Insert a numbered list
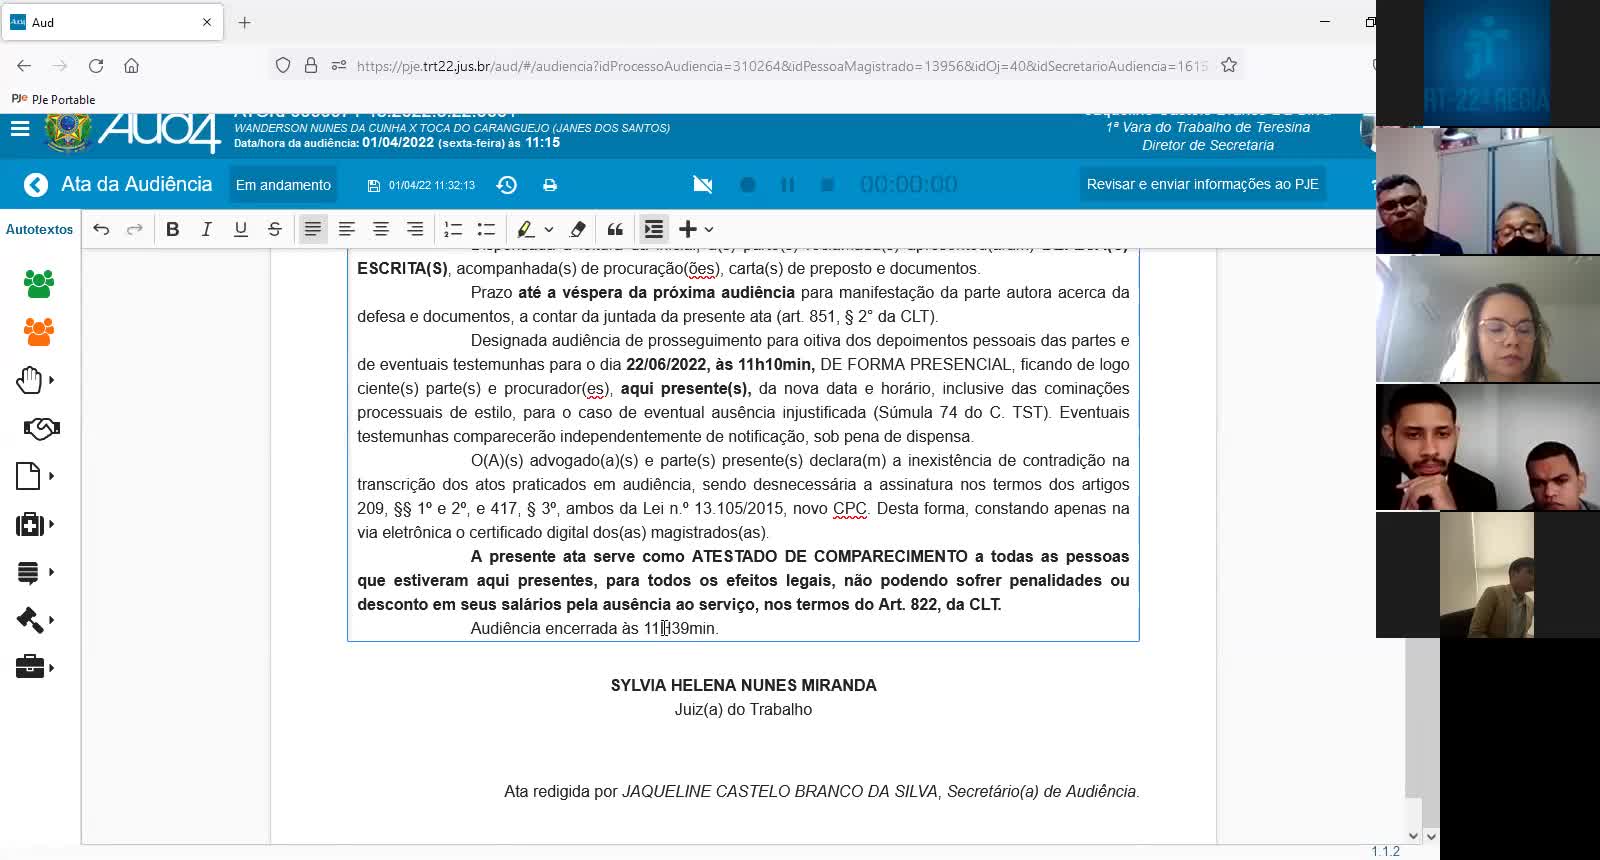Image resolution: width=1600 pixels, height=860 pixels. point(453,229)
